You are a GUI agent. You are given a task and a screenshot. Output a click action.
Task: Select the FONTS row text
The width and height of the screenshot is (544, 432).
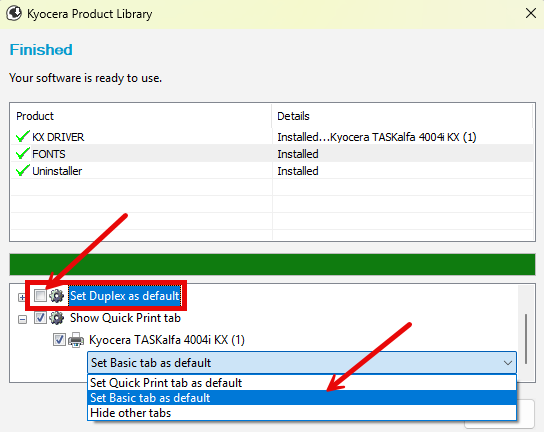49,154
